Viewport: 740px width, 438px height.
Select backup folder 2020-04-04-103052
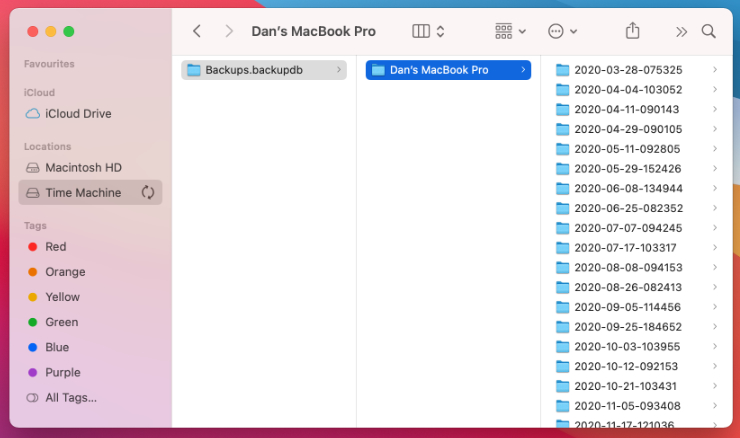click(x=637, y=90)
